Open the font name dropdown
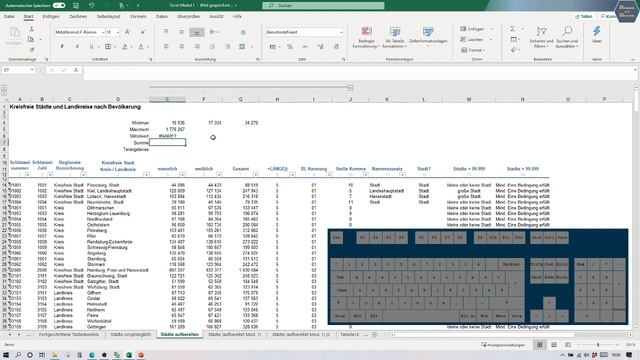 click(x=103, y=32)
